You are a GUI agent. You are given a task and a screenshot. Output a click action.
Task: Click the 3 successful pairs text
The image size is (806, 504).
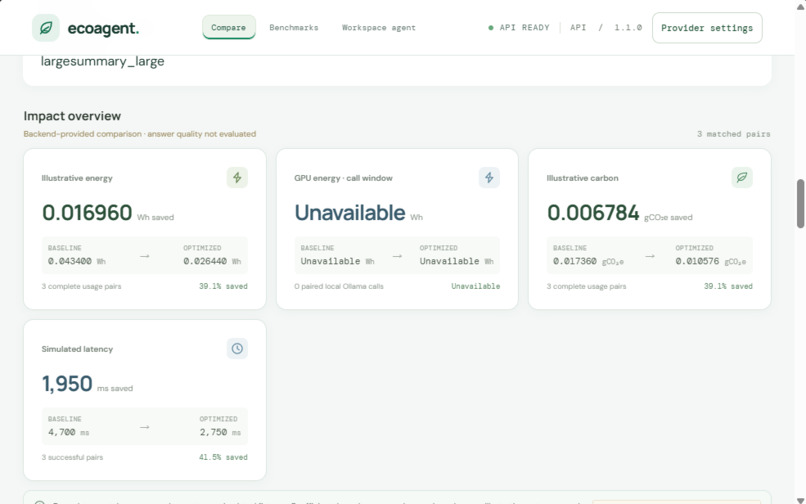[x=72, y=457]
